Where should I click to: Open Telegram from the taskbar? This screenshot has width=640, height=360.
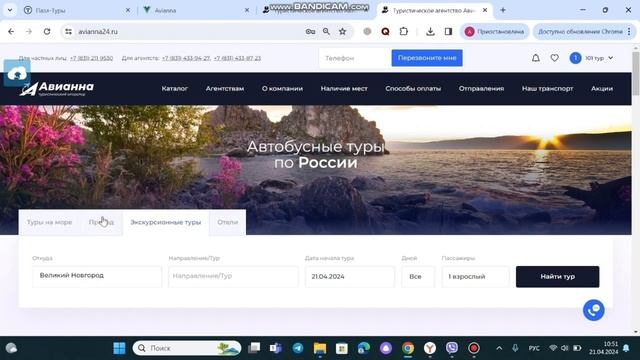coord(298,348)
